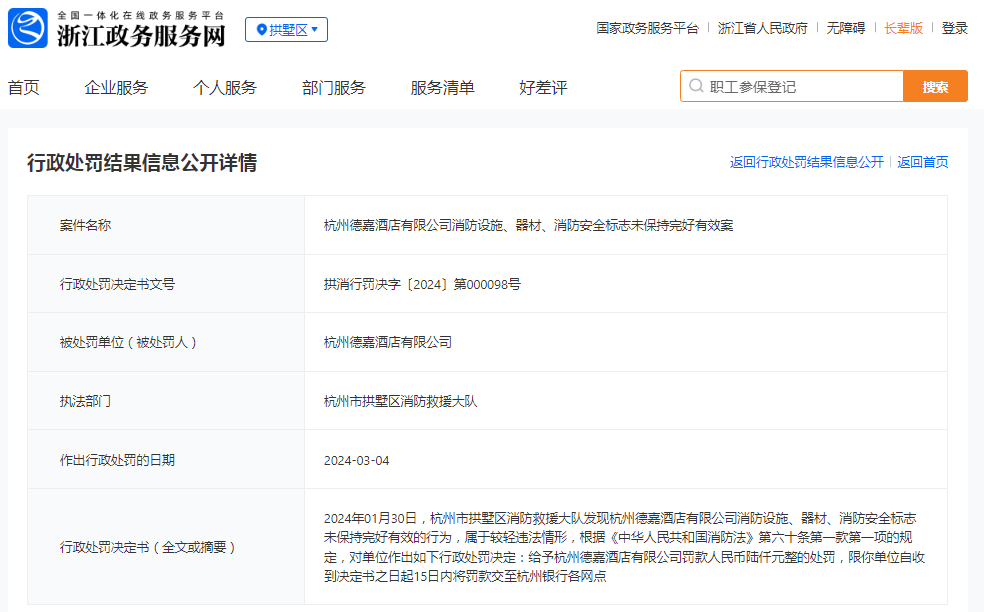
Task: Click the case name ending 未保持完好有效案
Action: (x=528, y=225)
